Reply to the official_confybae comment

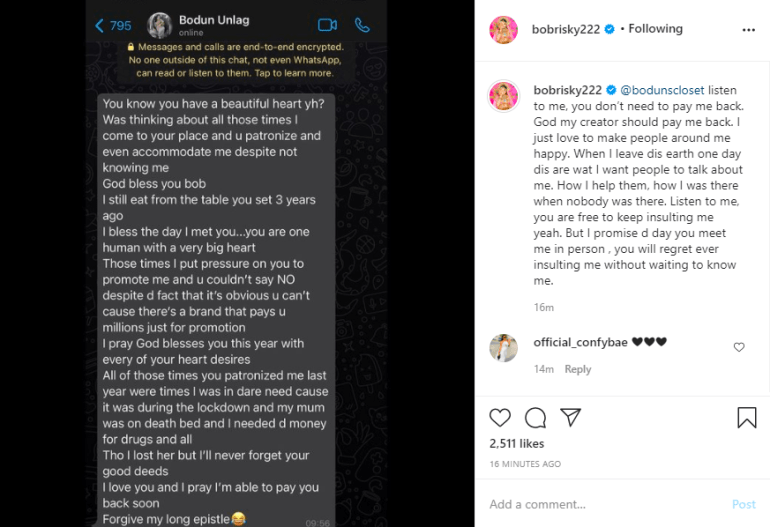(578, 369)
